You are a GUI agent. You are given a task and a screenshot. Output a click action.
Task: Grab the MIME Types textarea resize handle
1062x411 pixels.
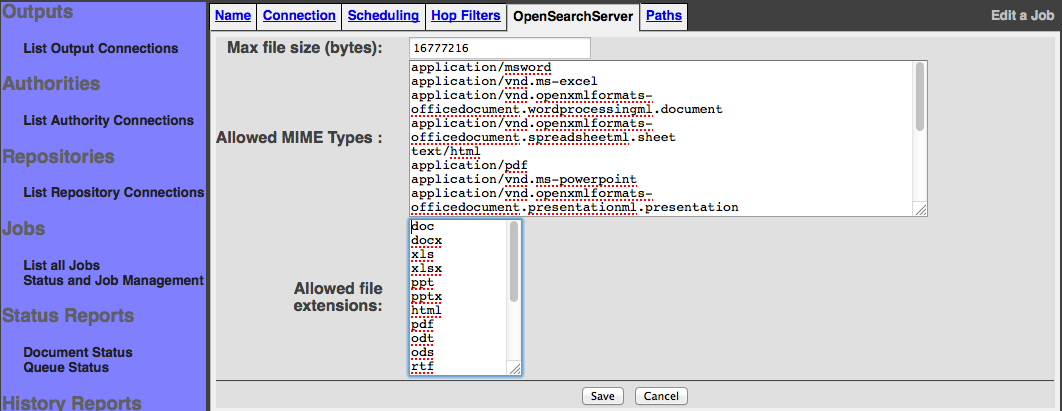[920, 209]
